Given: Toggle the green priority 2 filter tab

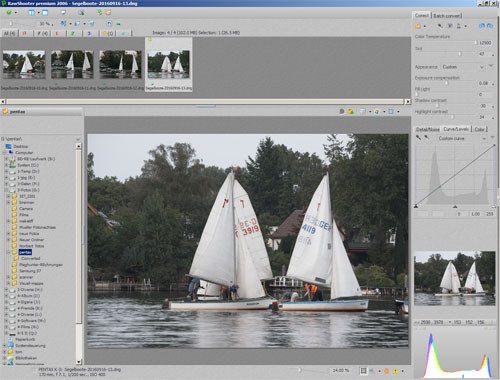Looking at the screenshot, I should coord(73,33).
